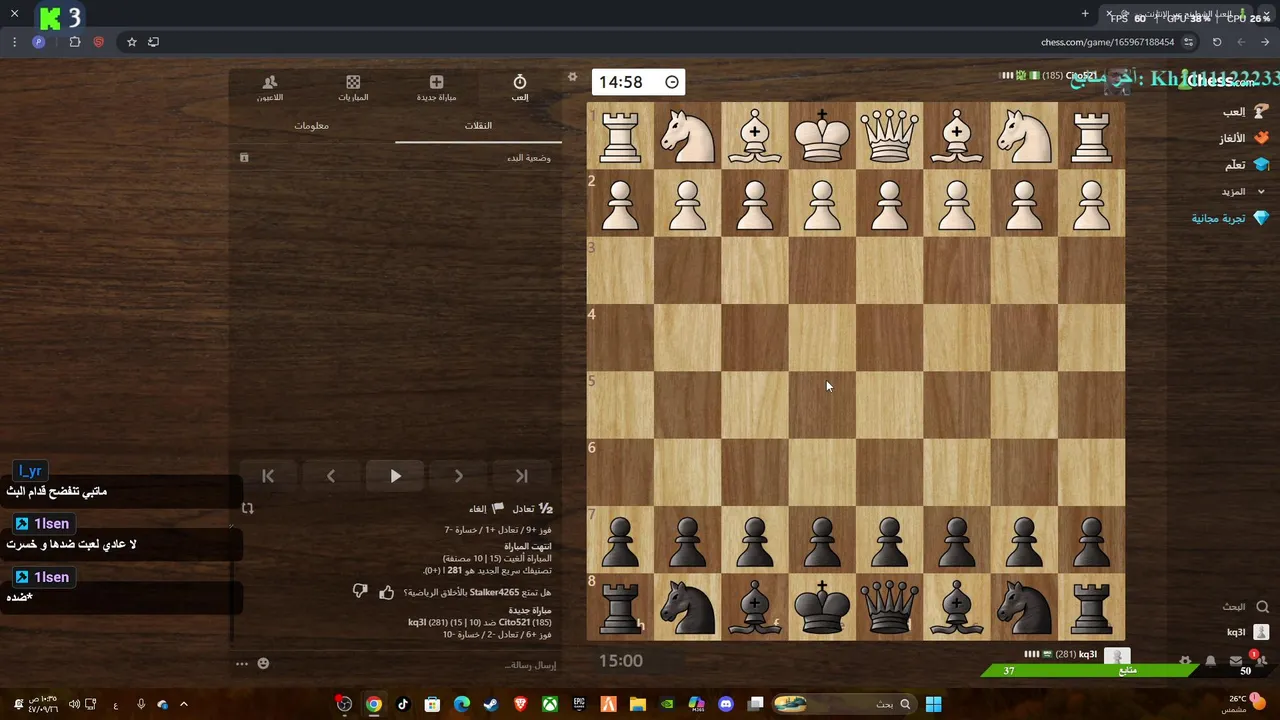Open the Learn menu (تعلّم) in the sidebar
The width and height of the screenshot is (1280, 720).
(1246, 164)
